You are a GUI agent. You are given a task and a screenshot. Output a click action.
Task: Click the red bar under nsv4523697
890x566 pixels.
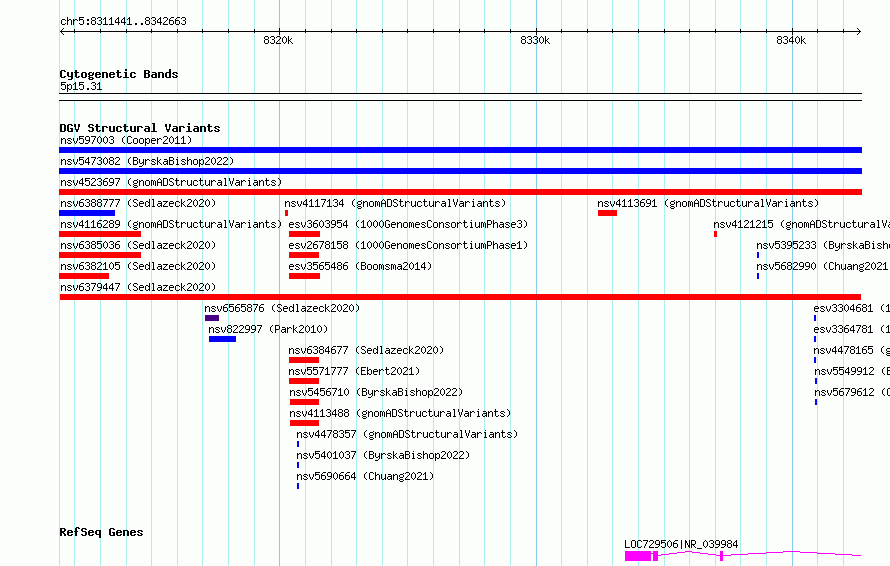tap(460, 192)
